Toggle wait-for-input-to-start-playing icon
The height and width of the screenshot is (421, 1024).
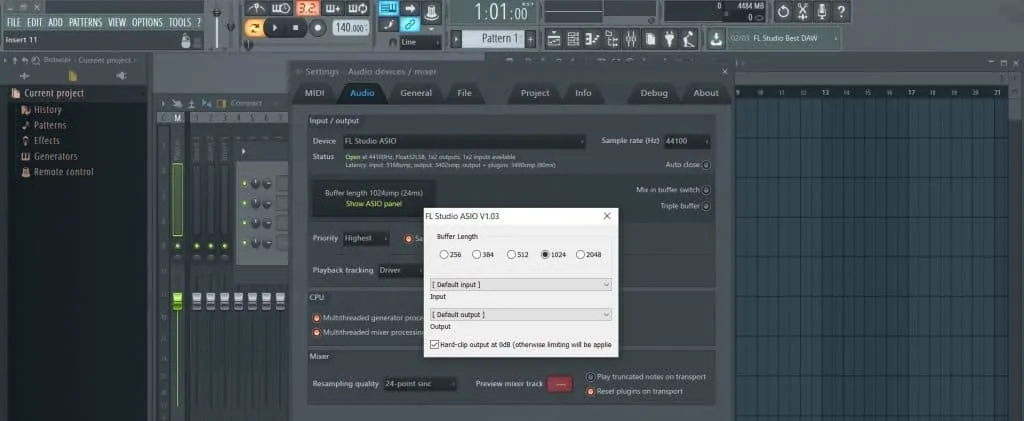click(281, 8)
